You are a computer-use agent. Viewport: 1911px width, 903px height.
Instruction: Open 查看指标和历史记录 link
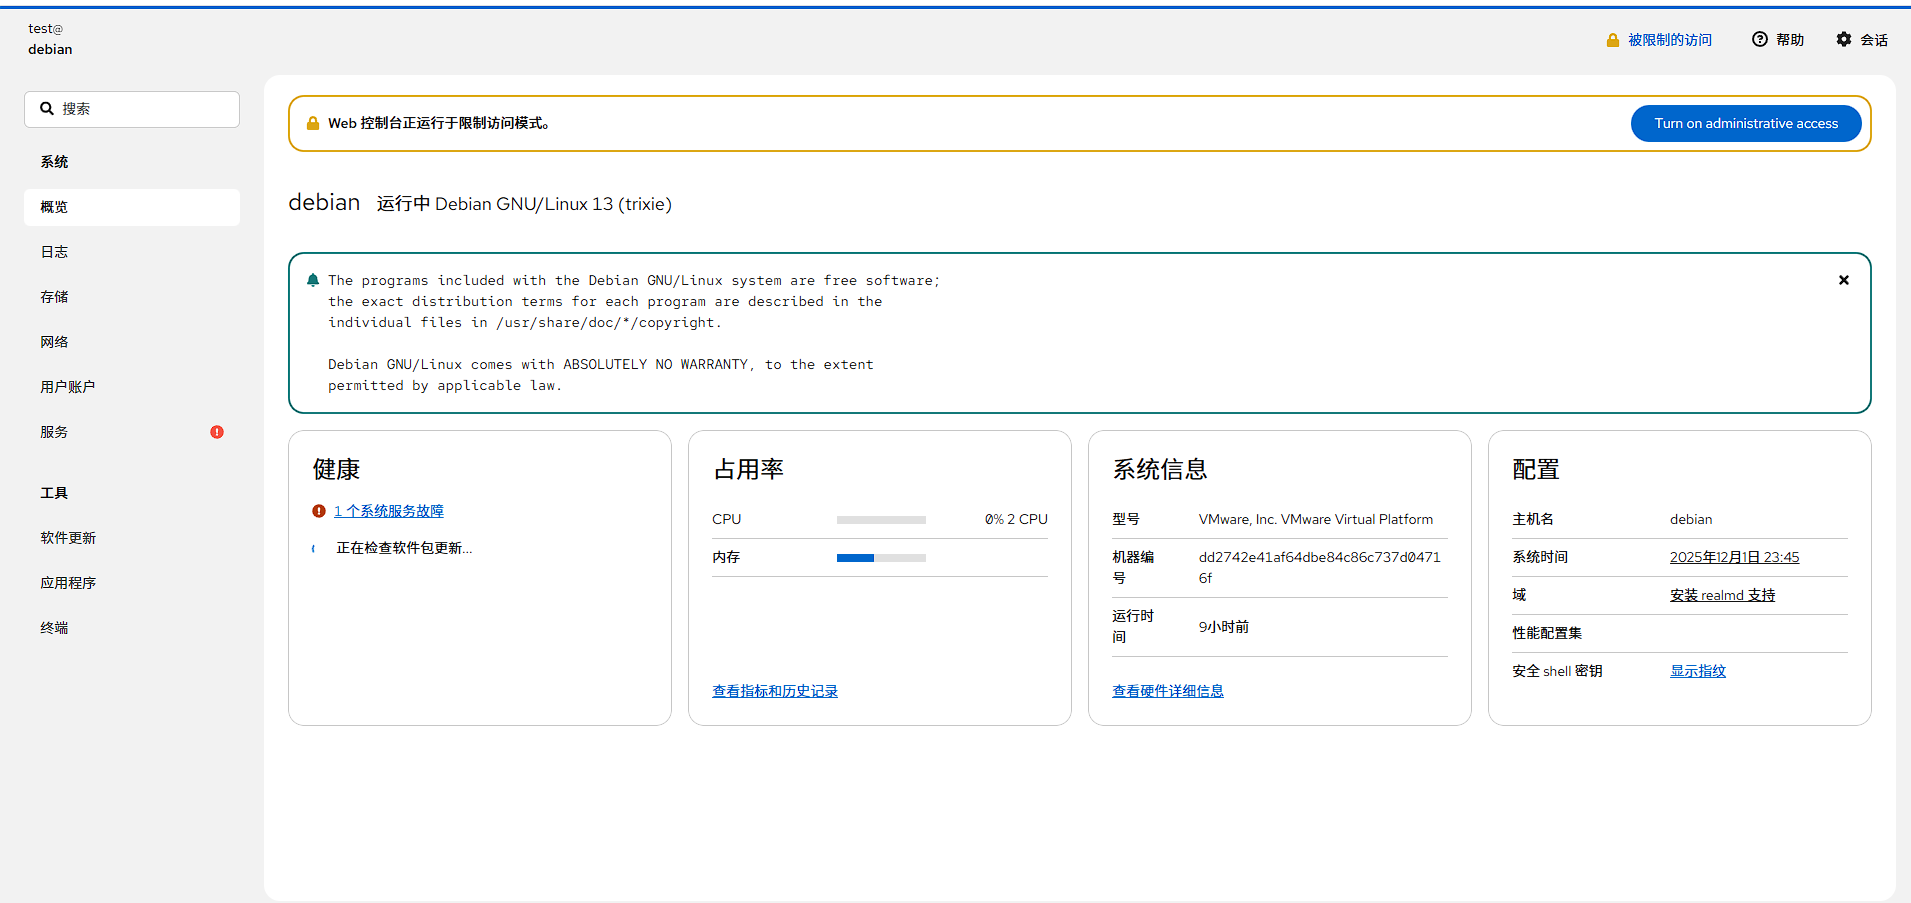774,691
